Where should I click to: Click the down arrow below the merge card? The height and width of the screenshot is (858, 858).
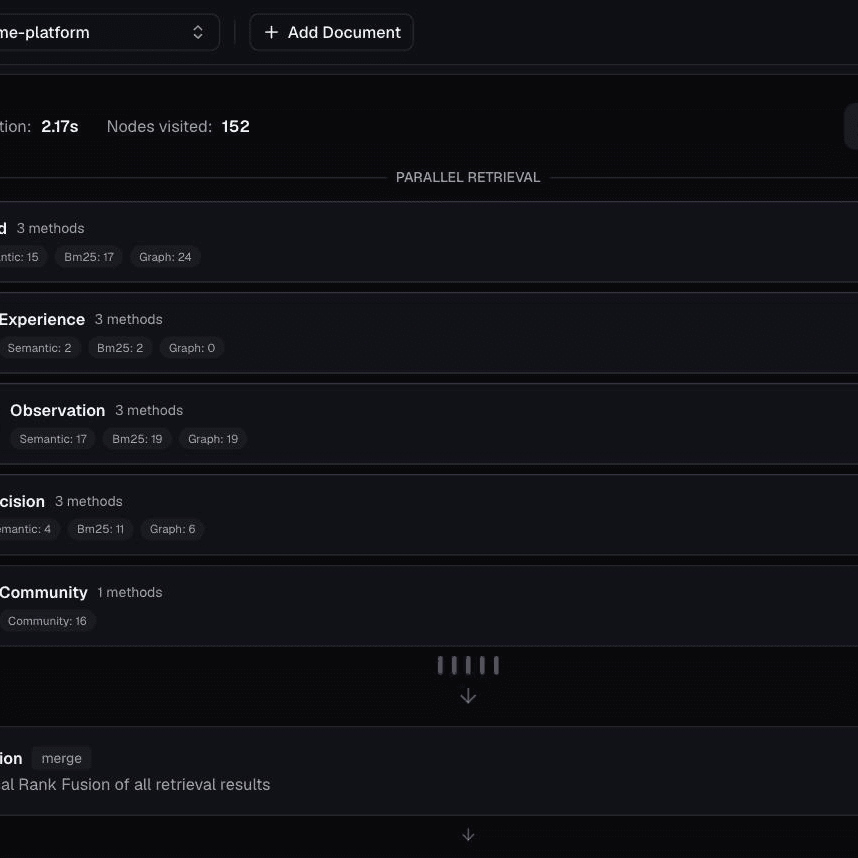pyautogui.click(x=468, y=835)
